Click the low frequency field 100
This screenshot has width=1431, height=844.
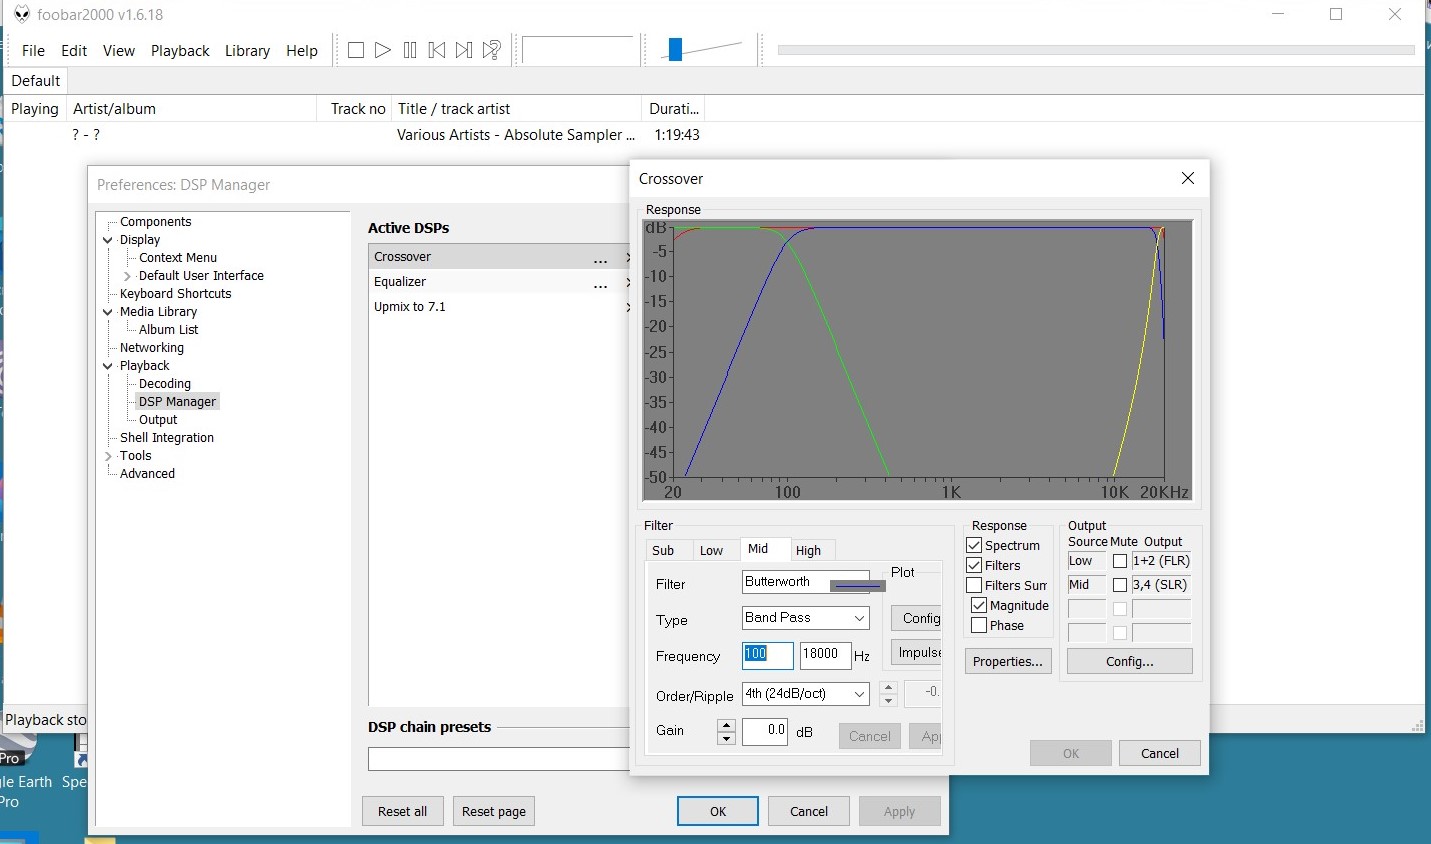768,655
